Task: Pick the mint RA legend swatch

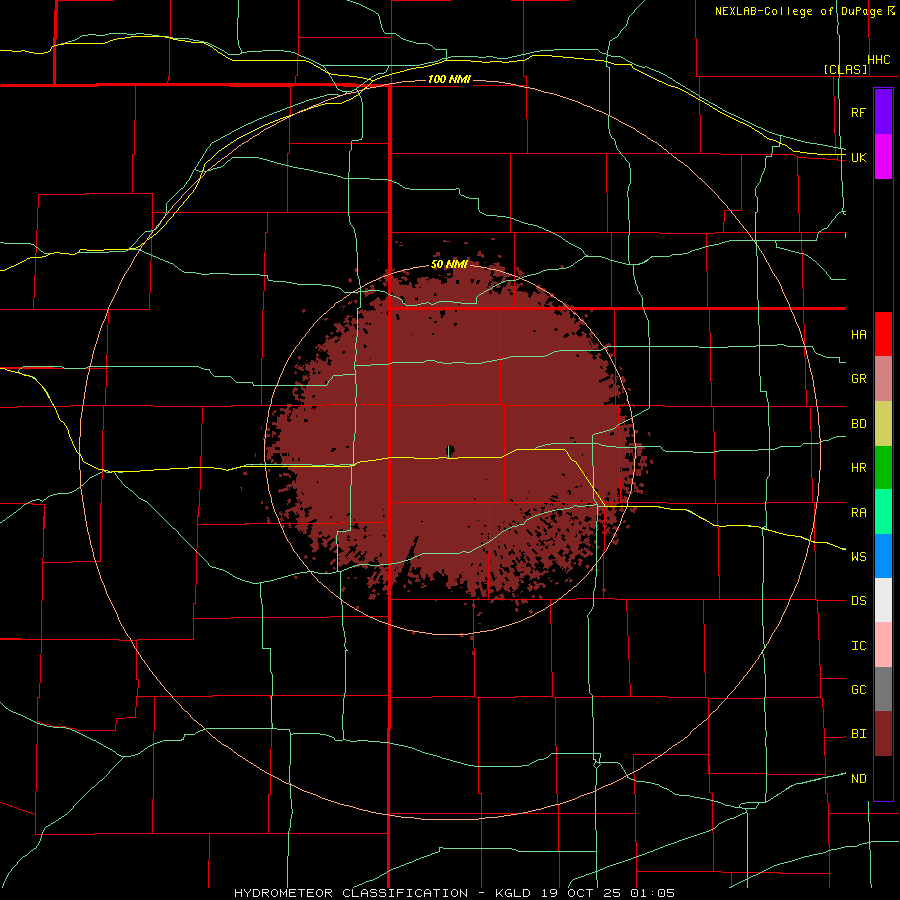Action: tap(883, 512)
